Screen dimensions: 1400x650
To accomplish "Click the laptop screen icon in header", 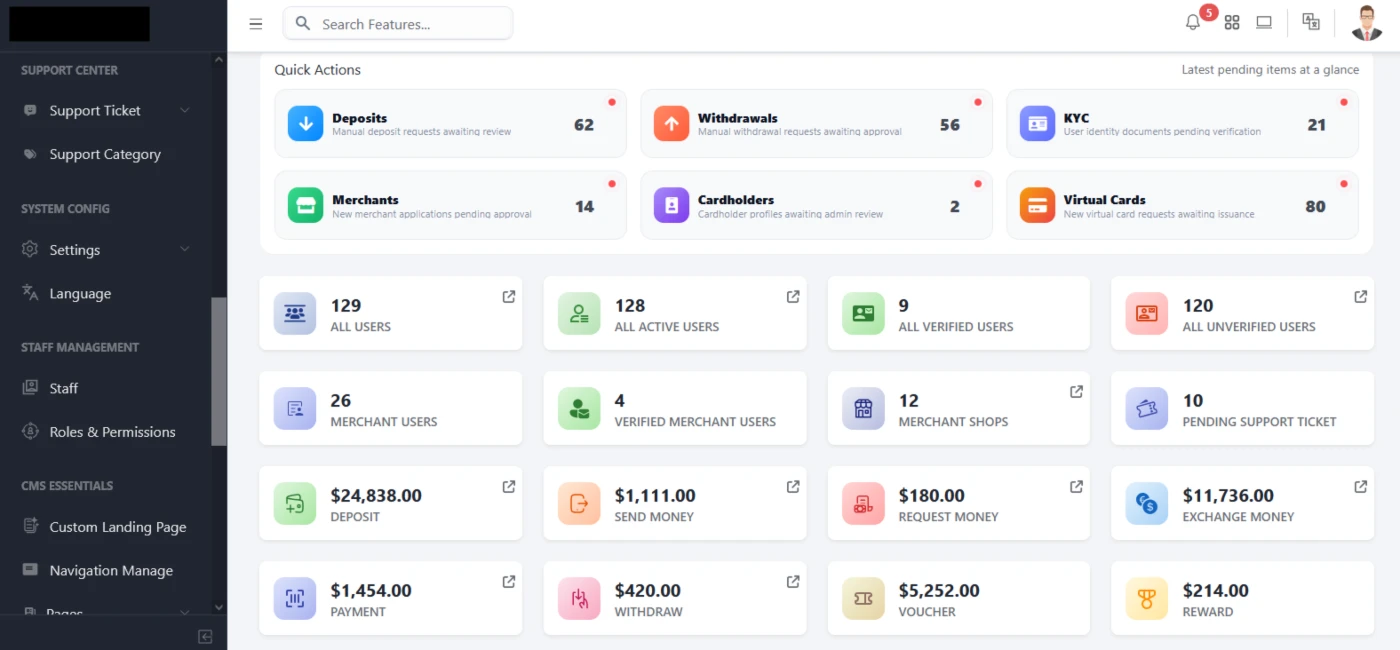I will [x=1264, y=23].
